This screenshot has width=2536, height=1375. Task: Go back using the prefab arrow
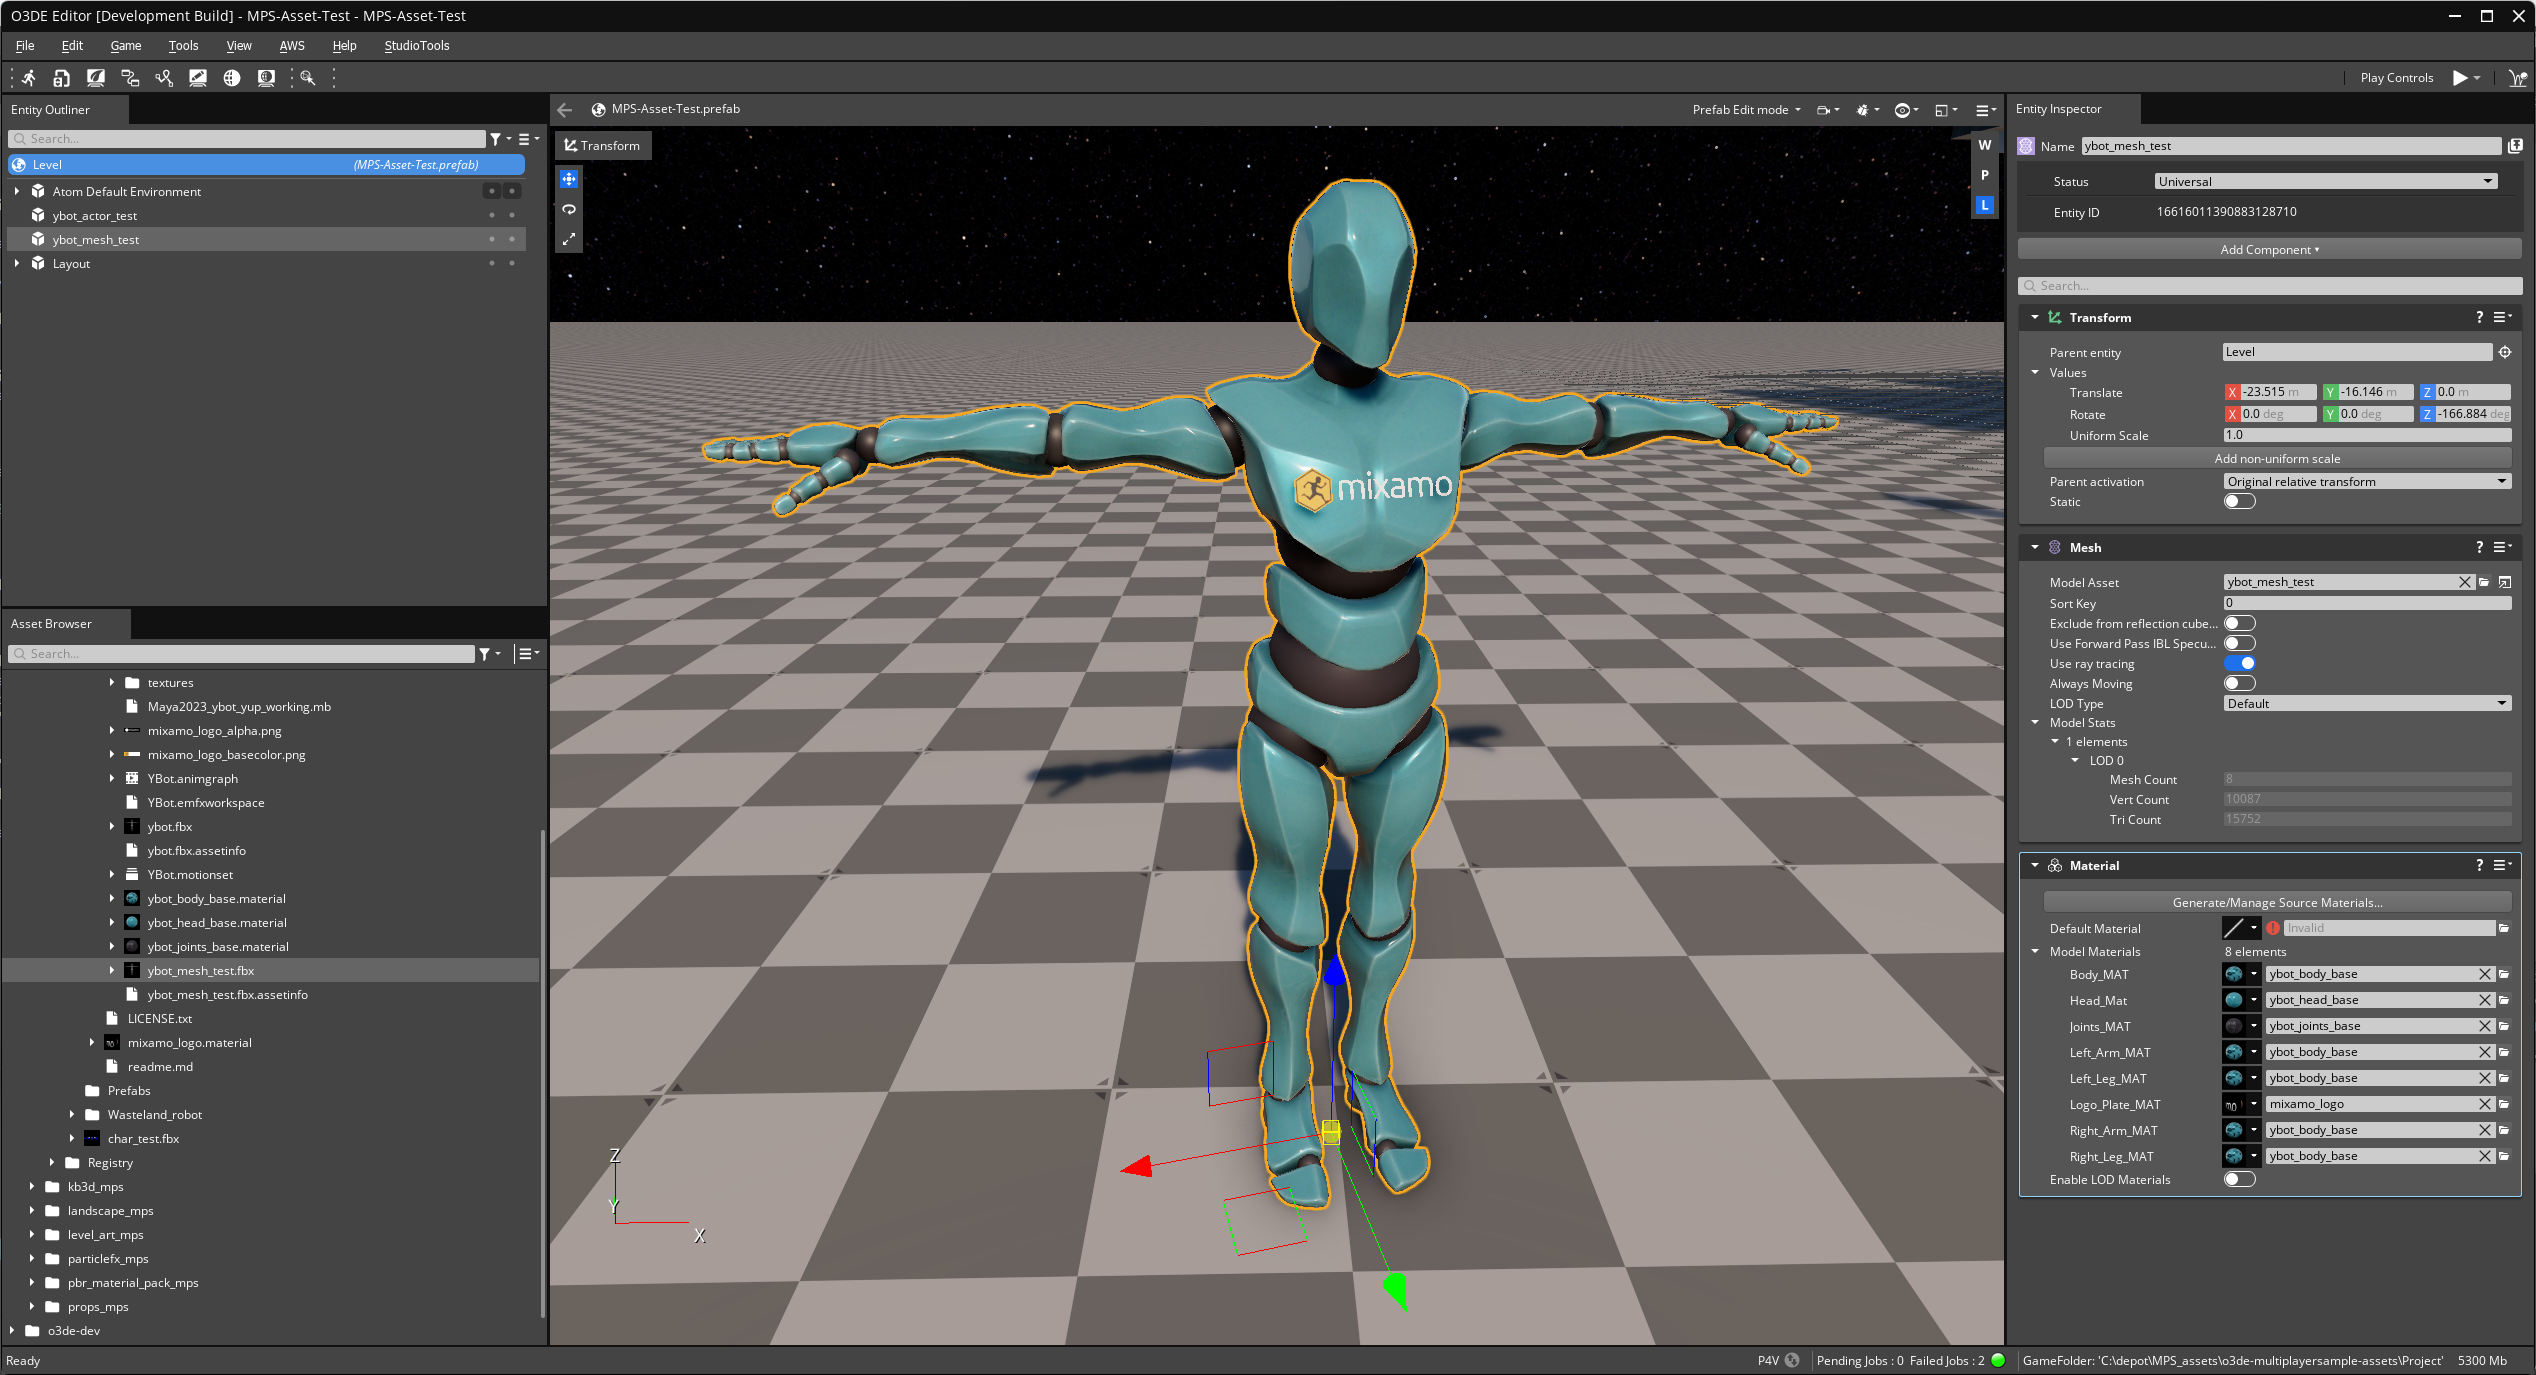point(565,110)
